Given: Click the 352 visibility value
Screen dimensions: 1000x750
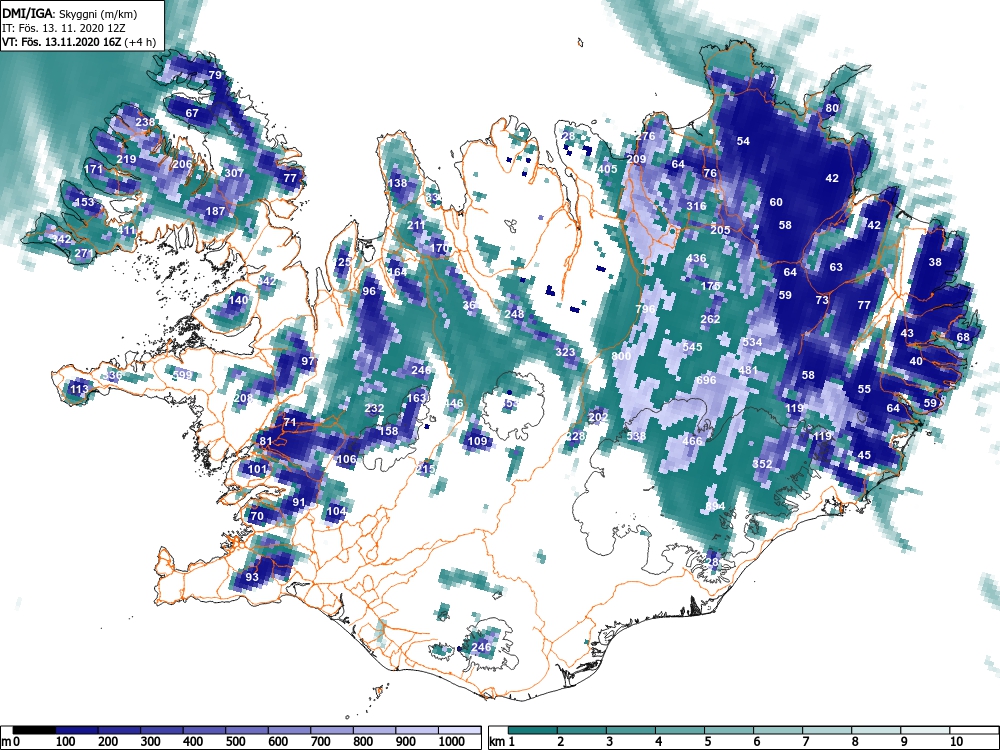Looking at the screenshot, I should point(762,464).
